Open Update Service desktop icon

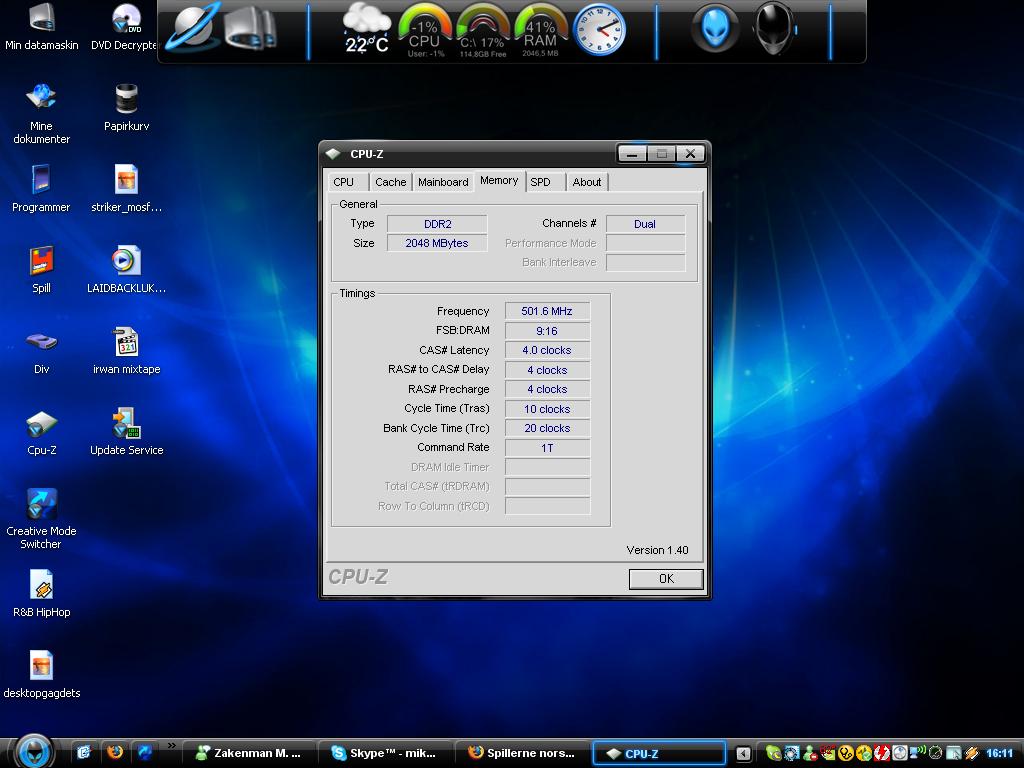[126, 423]
